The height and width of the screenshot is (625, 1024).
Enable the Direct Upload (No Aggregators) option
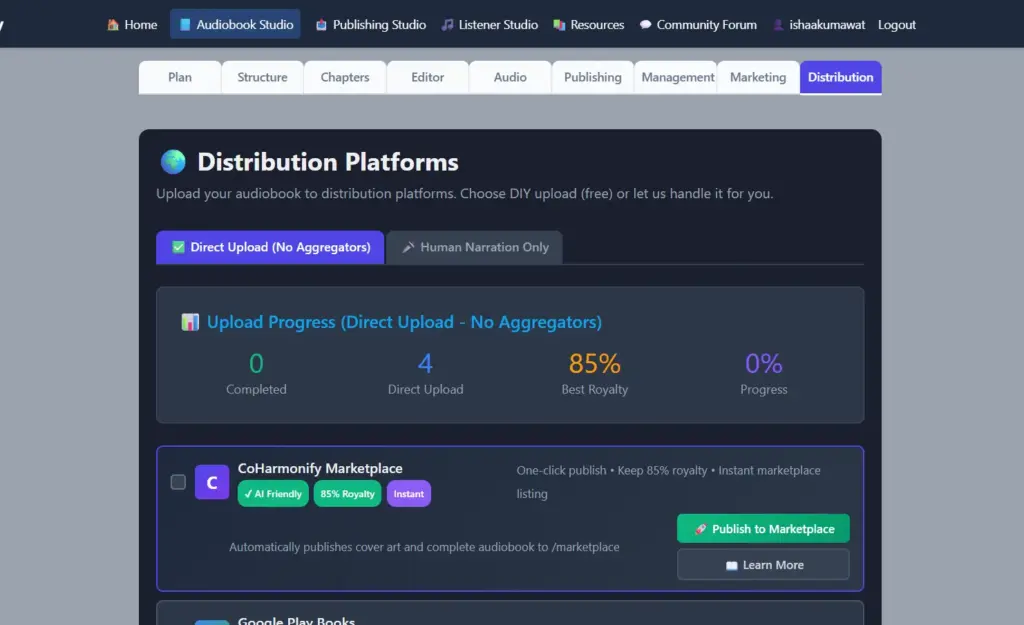[269, 247]
